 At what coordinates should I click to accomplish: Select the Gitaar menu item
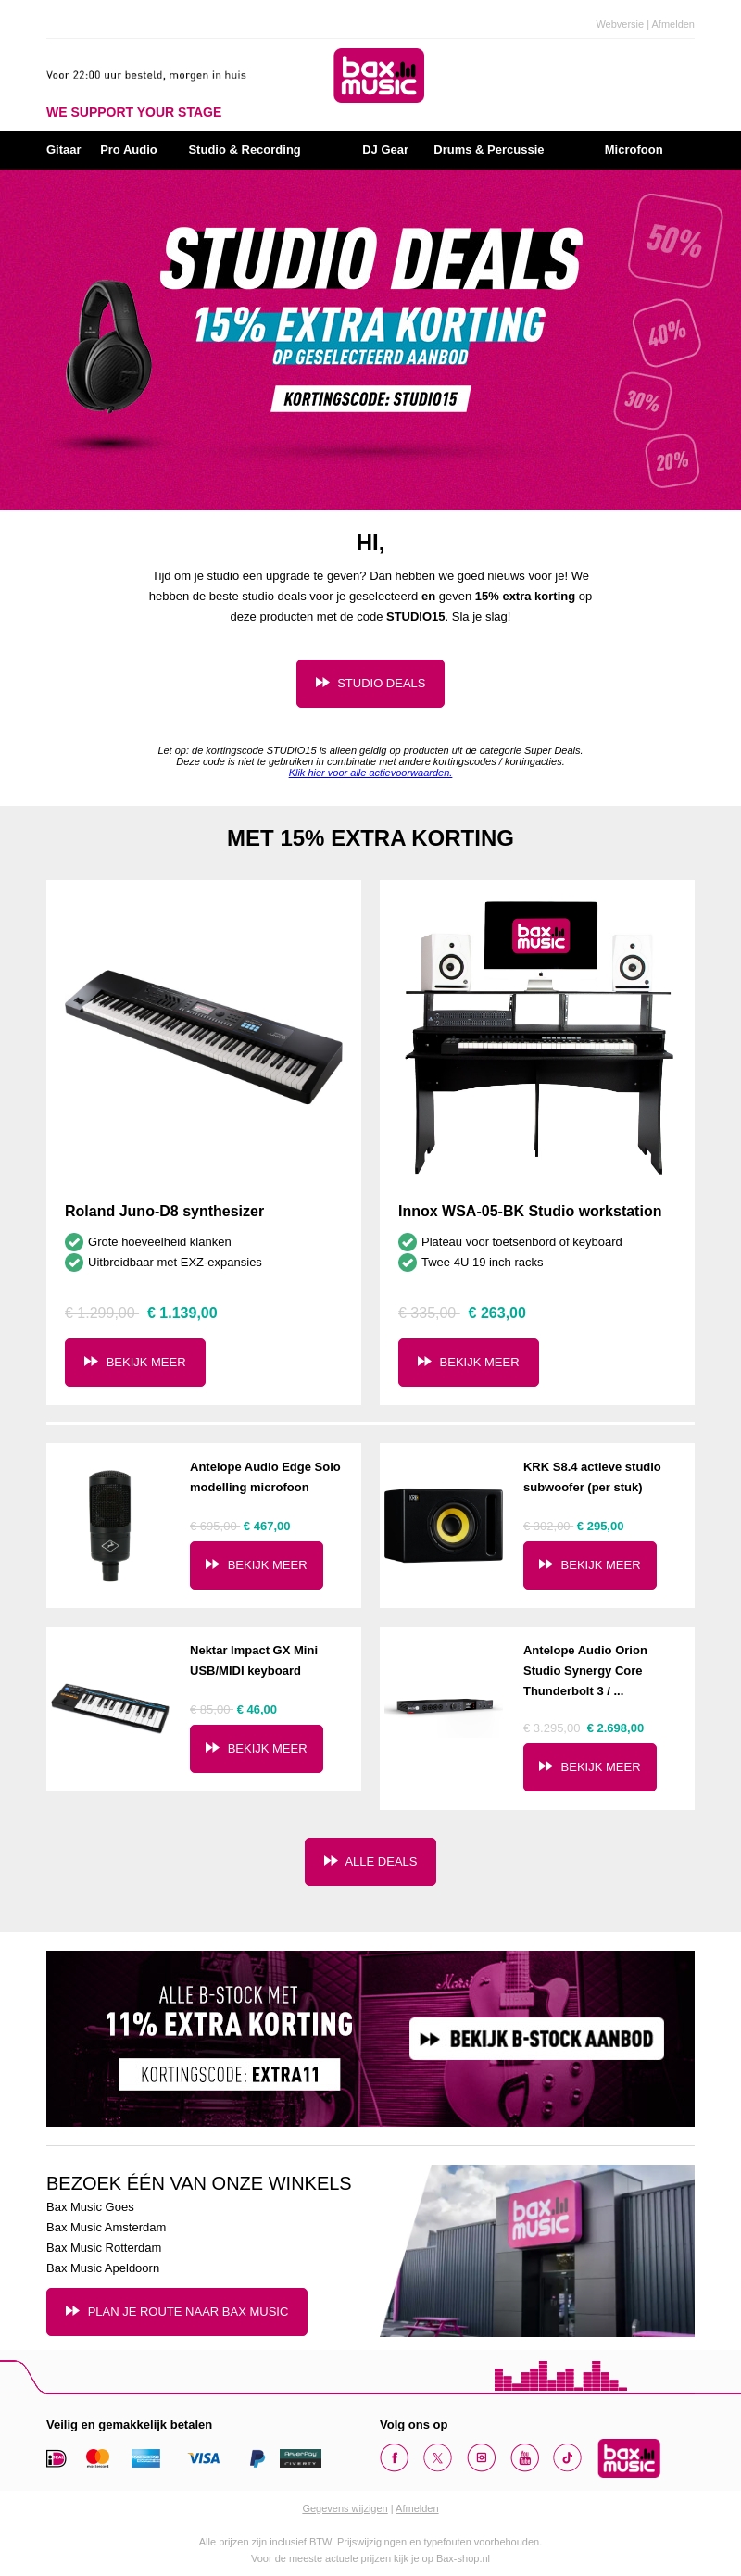(64, 149)
